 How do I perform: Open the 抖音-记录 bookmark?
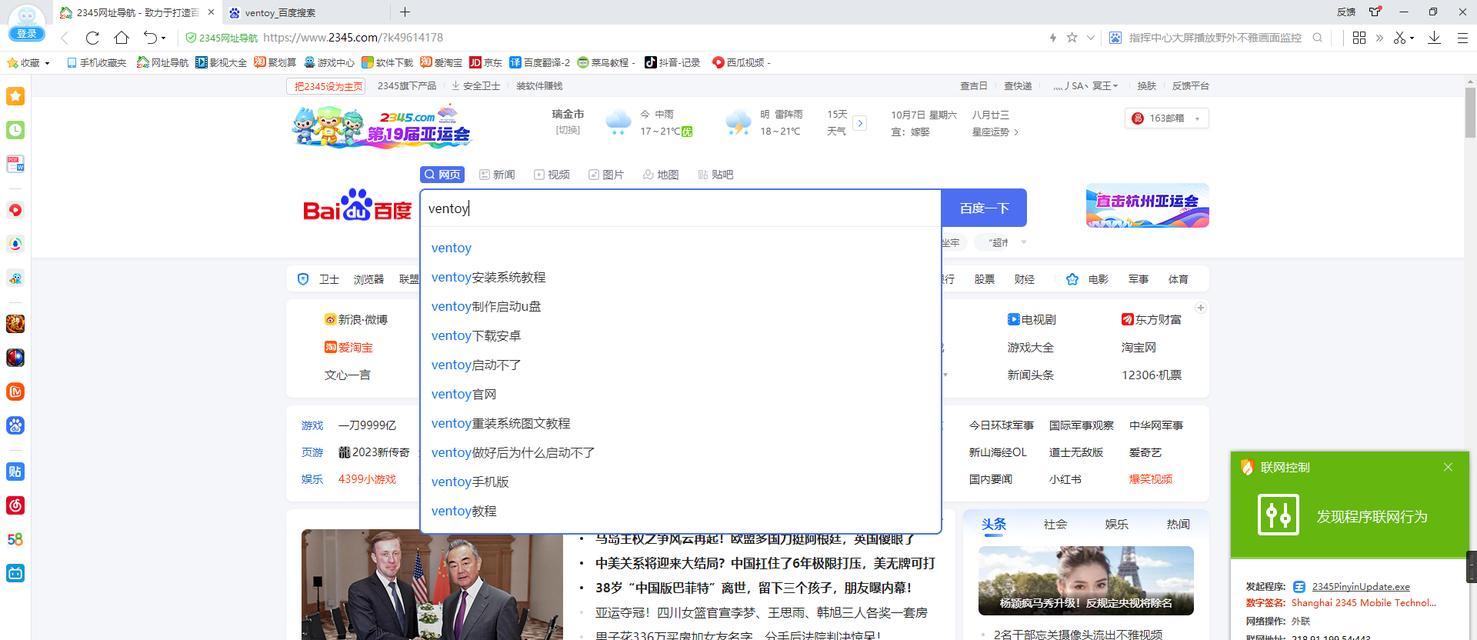[x=673, y=62]
